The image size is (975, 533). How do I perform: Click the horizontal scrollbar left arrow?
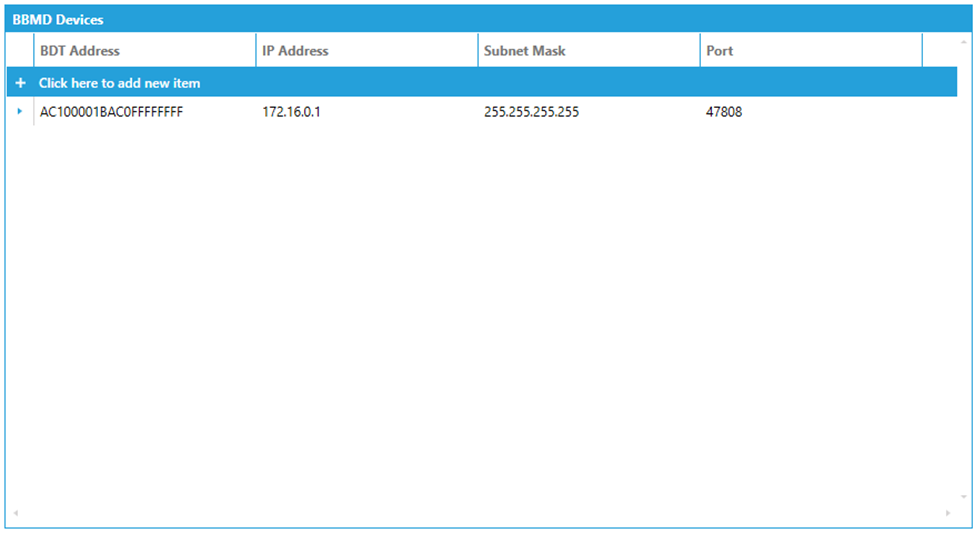(14, 513)
